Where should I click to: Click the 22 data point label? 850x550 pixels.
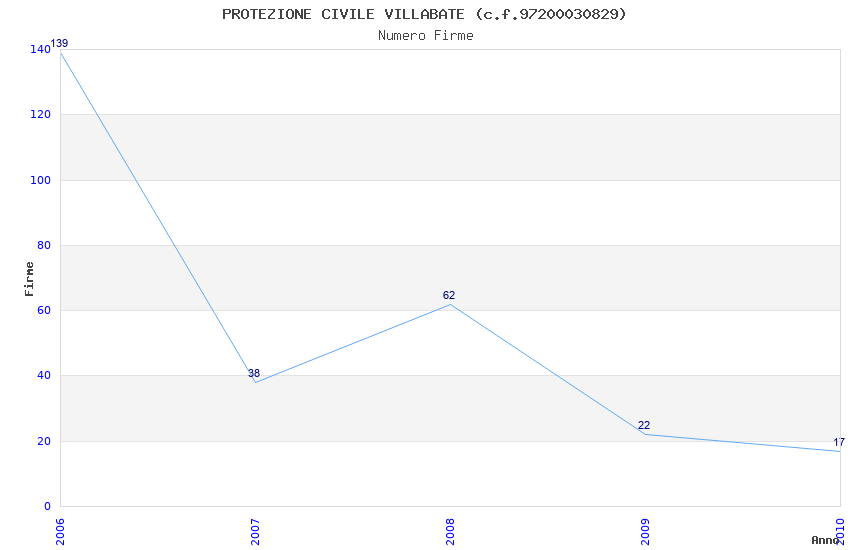pos(644,426)
